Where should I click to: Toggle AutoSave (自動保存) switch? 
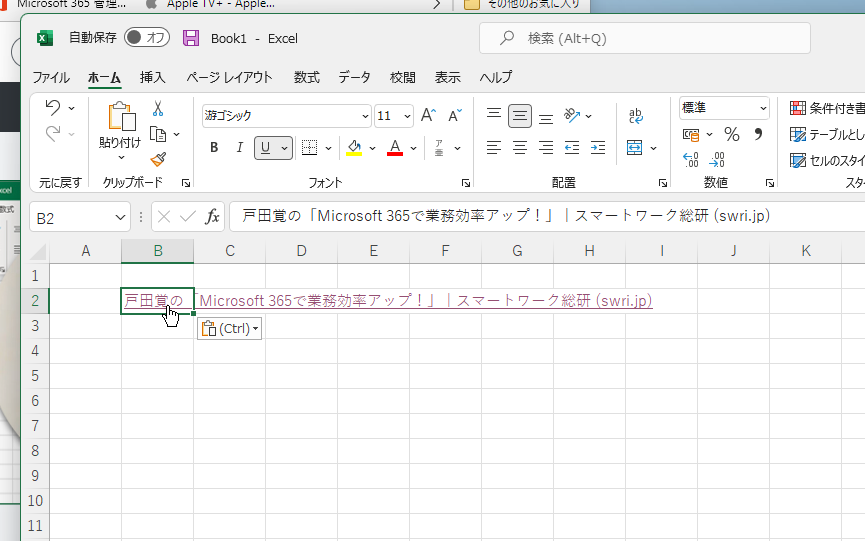(147, 38)
